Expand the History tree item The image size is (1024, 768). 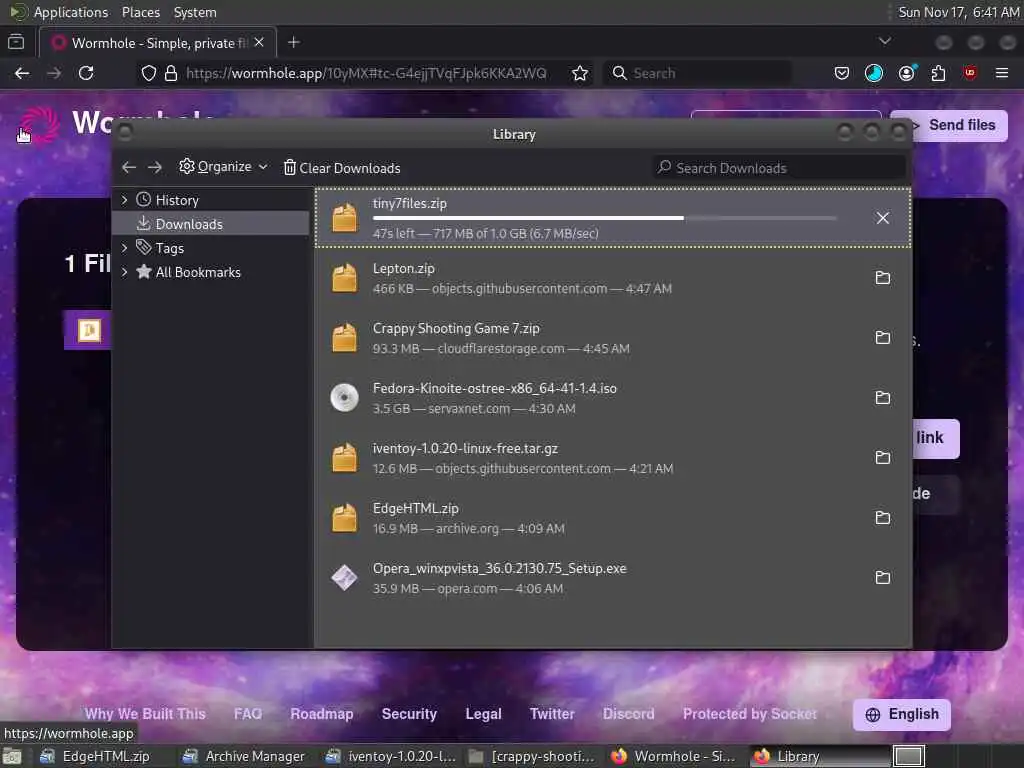pyautogui.click(x=124, y=200)
